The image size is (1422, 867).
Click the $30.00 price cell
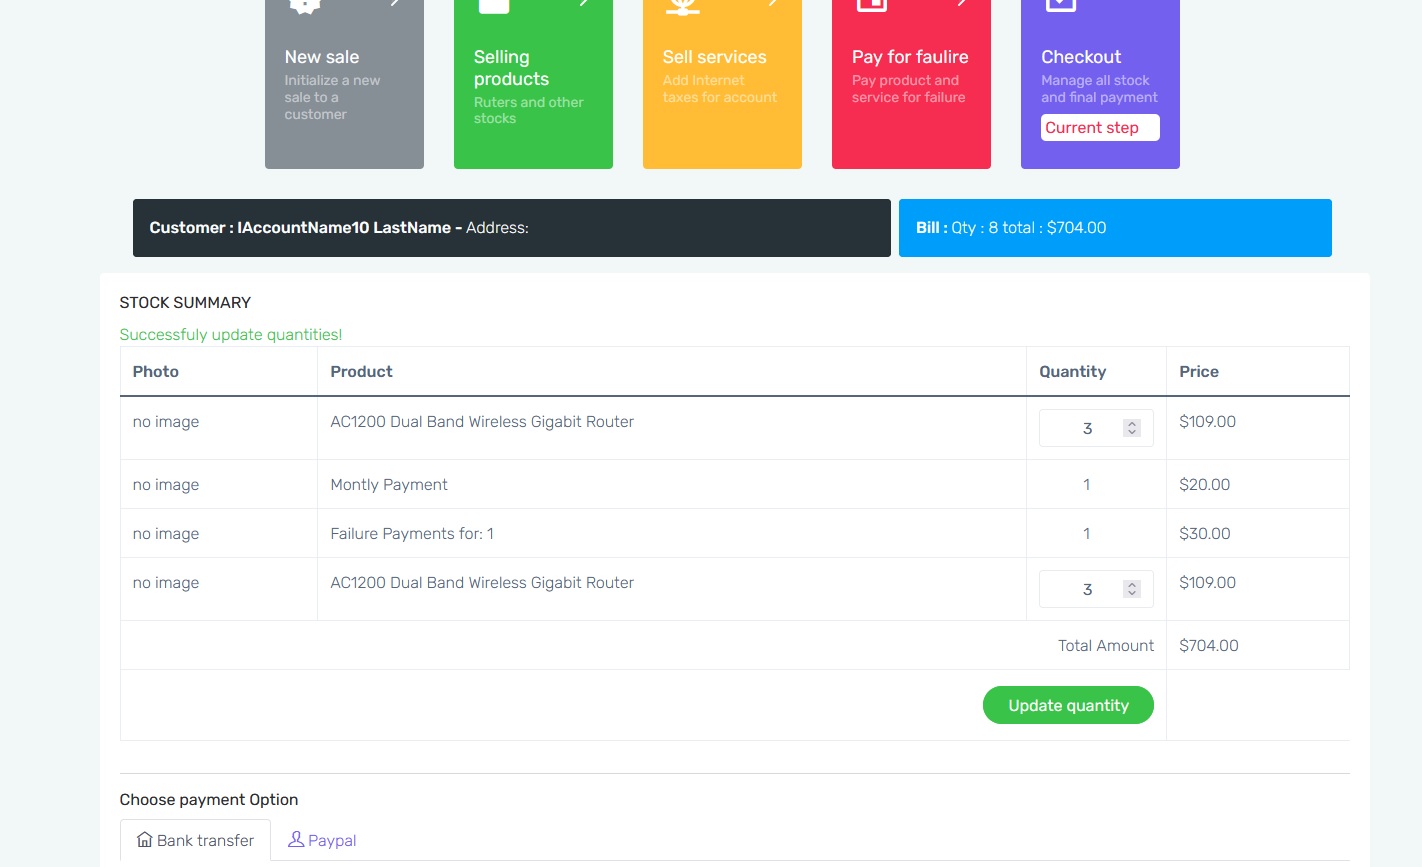[1257, 533]
